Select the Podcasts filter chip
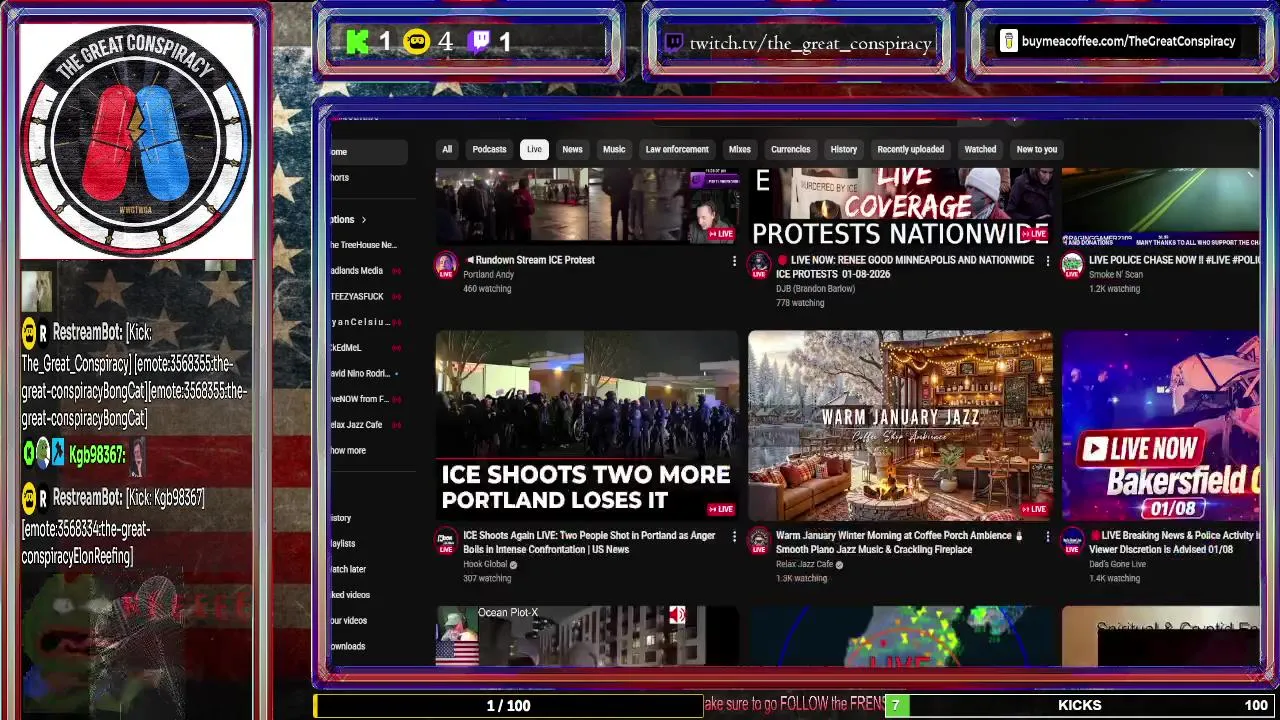 [x=489, y=149]
